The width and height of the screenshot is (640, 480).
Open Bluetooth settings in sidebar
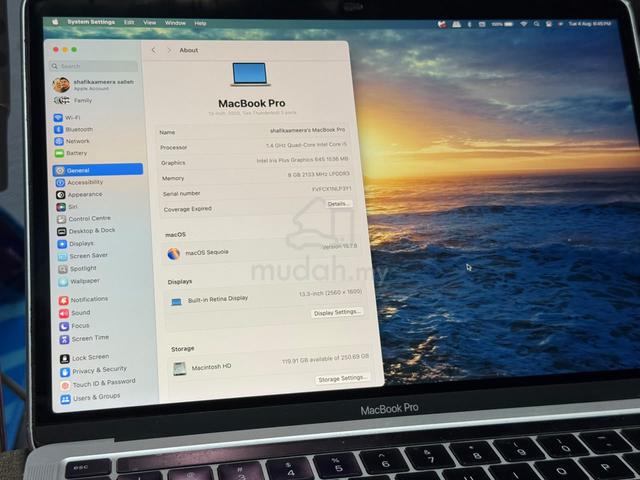tap(73, 129)
